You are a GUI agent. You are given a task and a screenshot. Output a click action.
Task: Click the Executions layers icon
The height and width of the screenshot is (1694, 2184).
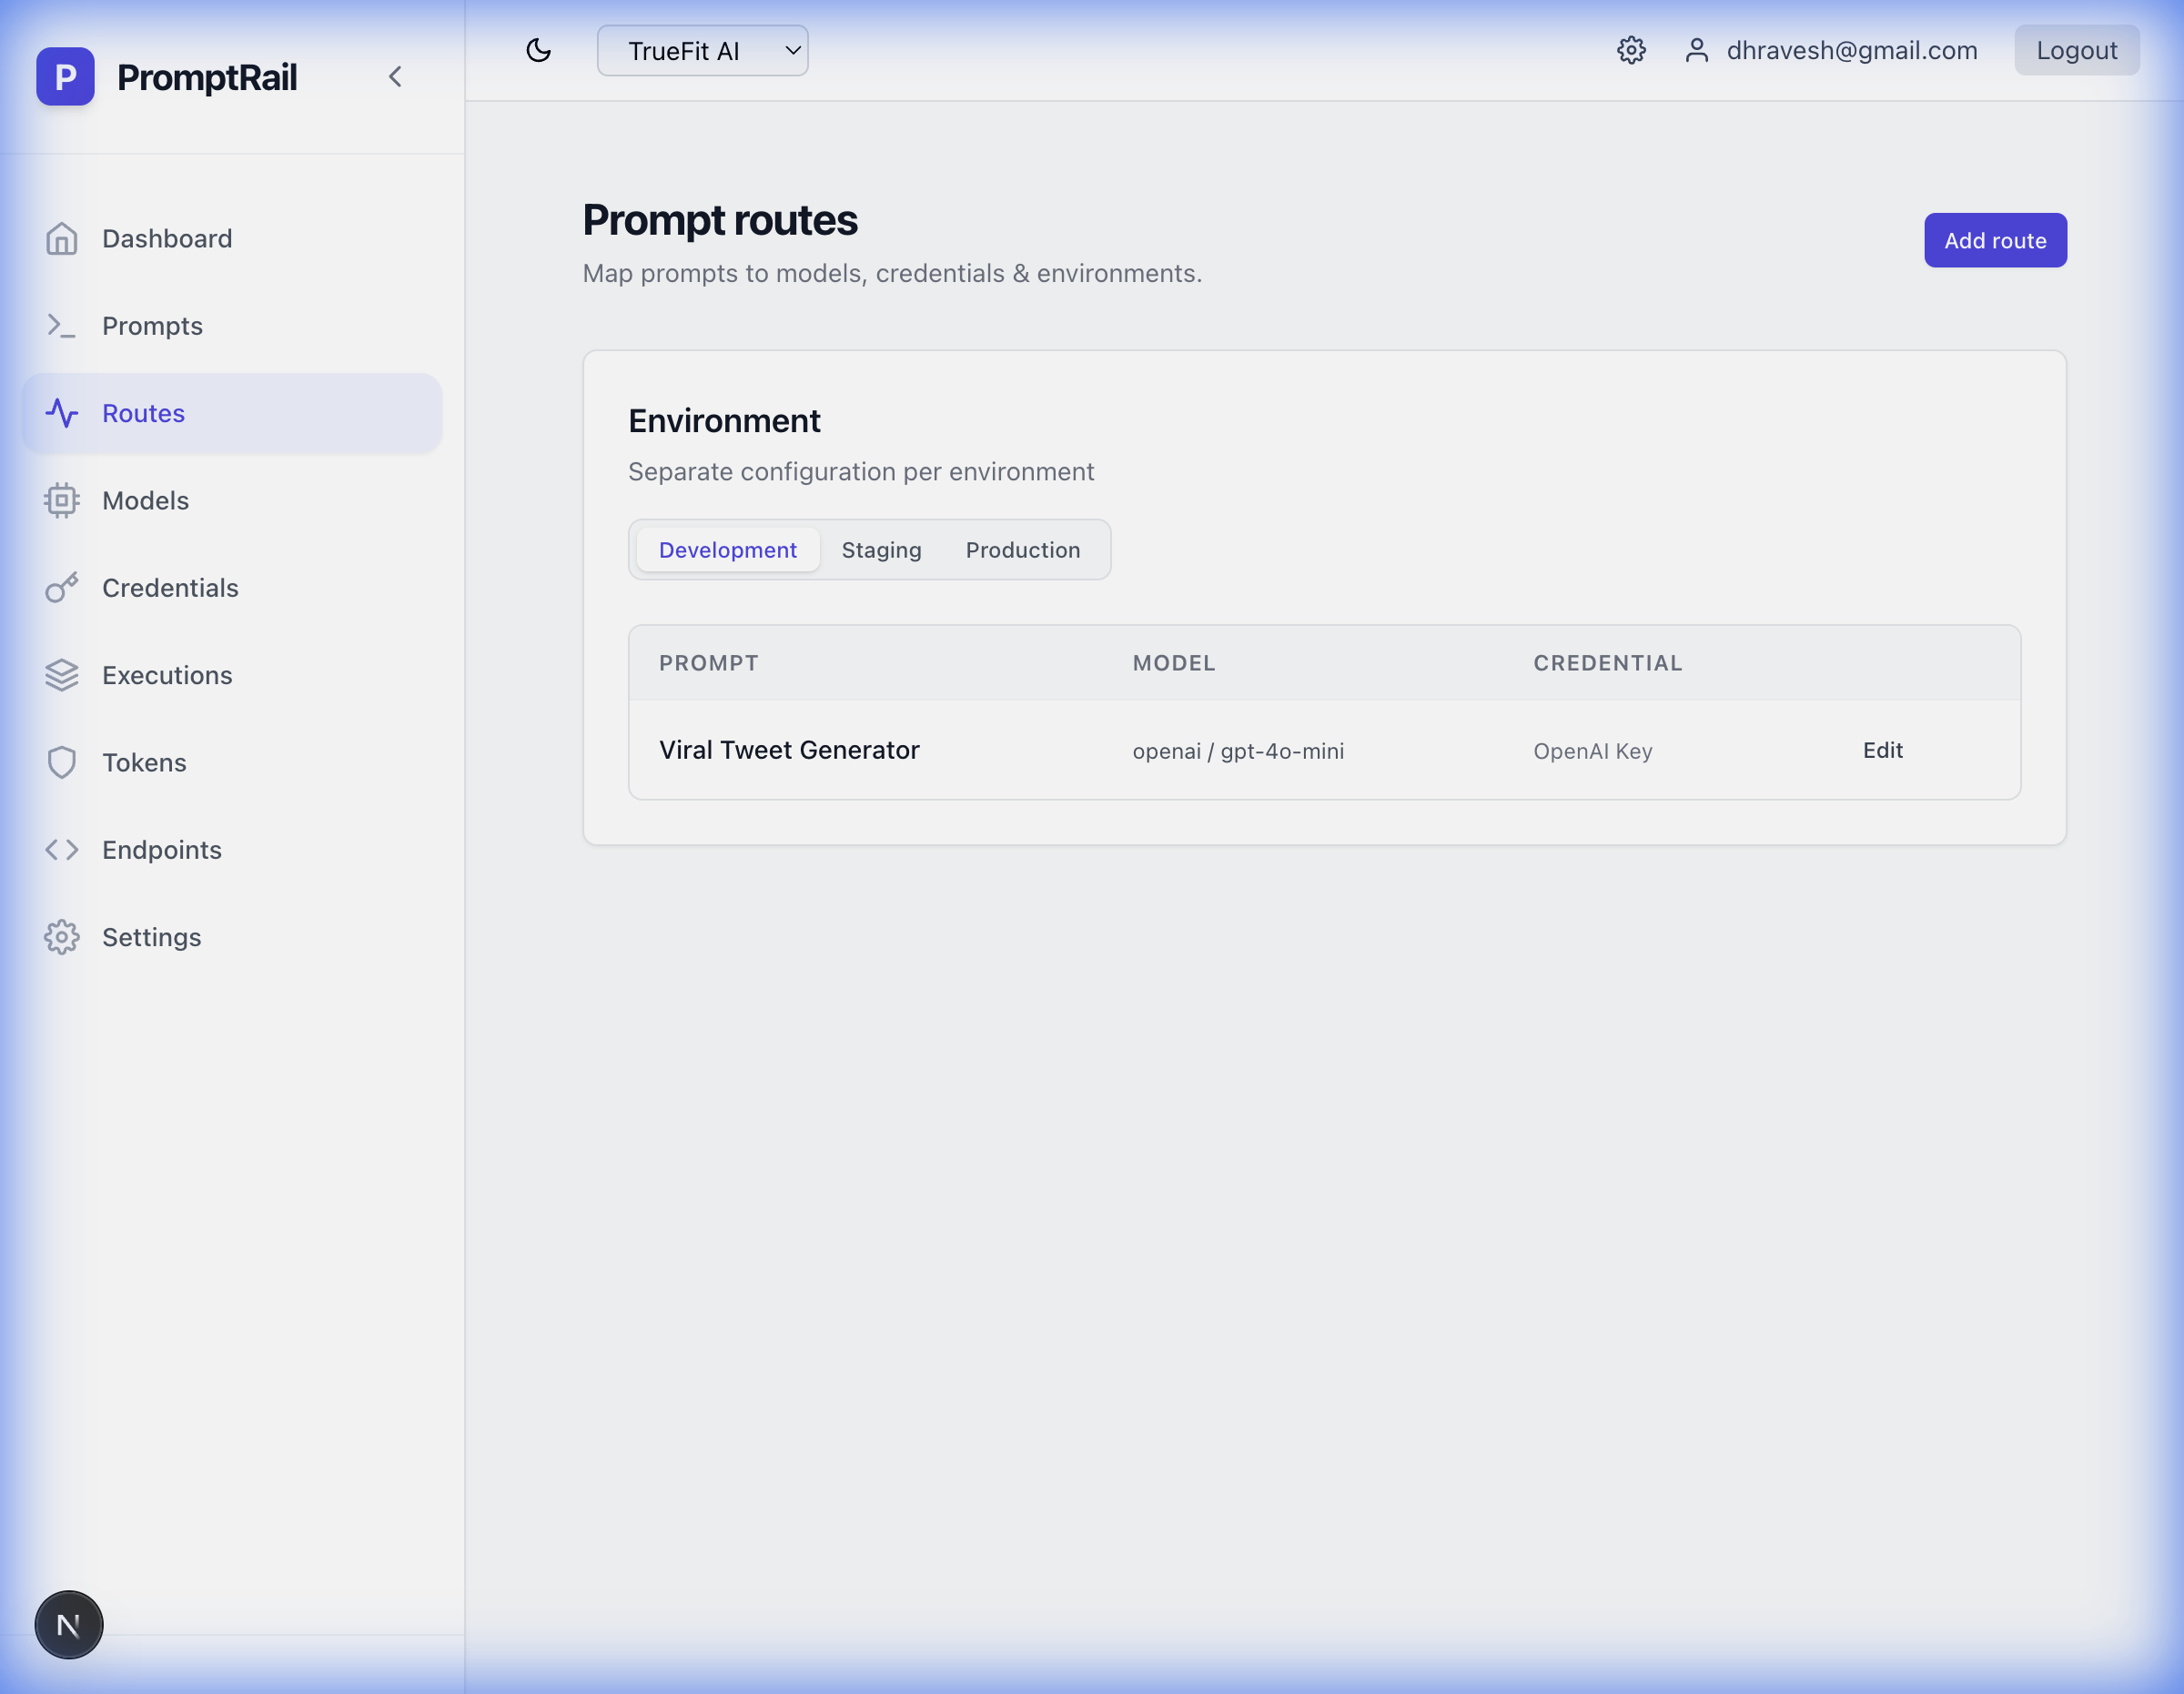[x=61, y=675]
